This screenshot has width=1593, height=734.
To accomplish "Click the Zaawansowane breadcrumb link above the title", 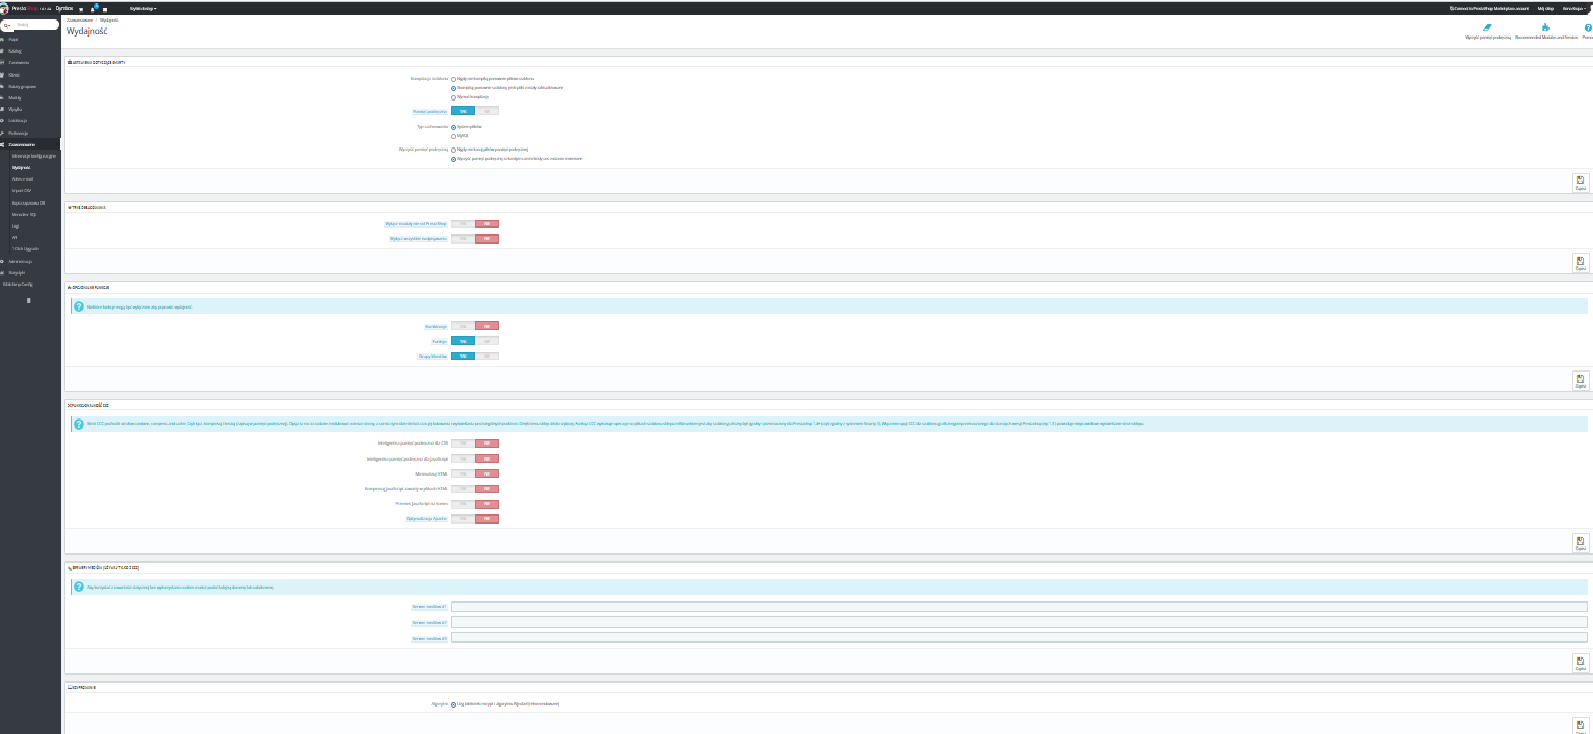I will pos(80,20).
